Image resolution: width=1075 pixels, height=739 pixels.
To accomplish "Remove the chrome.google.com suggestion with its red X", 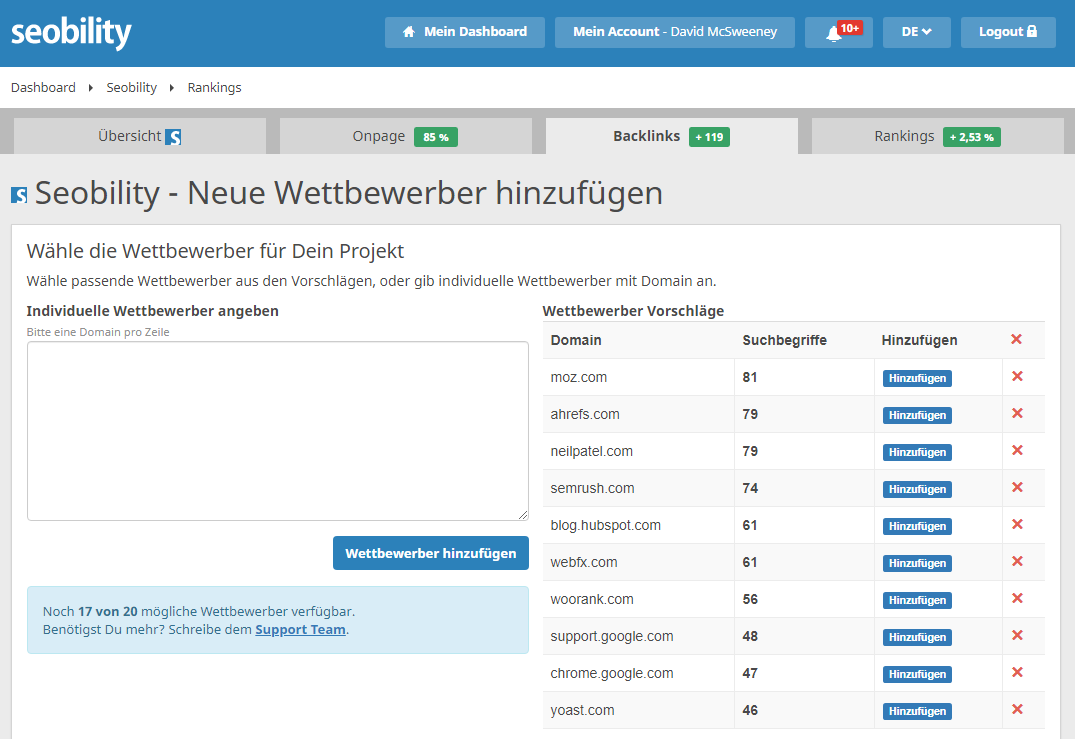I will 1017,673.
